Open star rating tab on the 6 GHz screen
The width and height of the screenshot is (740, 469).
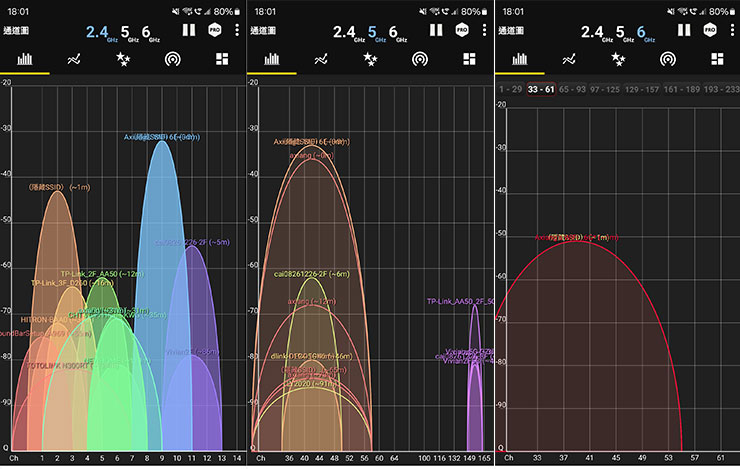[618, 59]
